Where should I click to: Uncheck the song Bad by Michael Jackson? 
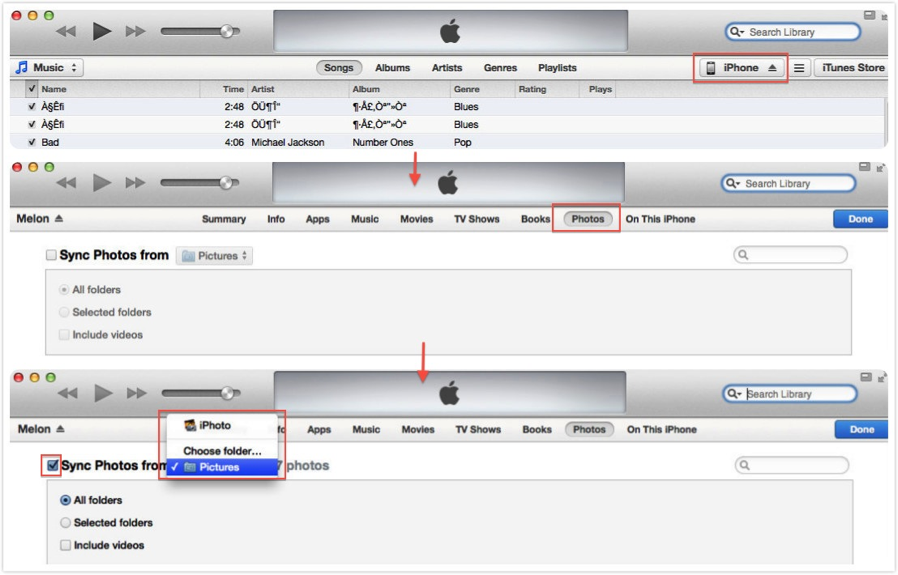click(x=32, y=142)
